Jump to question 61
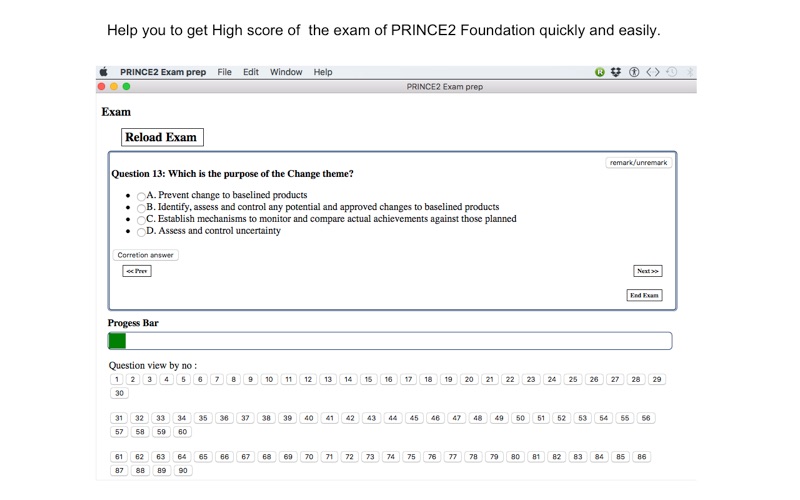Screen dimensions: 800x500 click(119, 457)
